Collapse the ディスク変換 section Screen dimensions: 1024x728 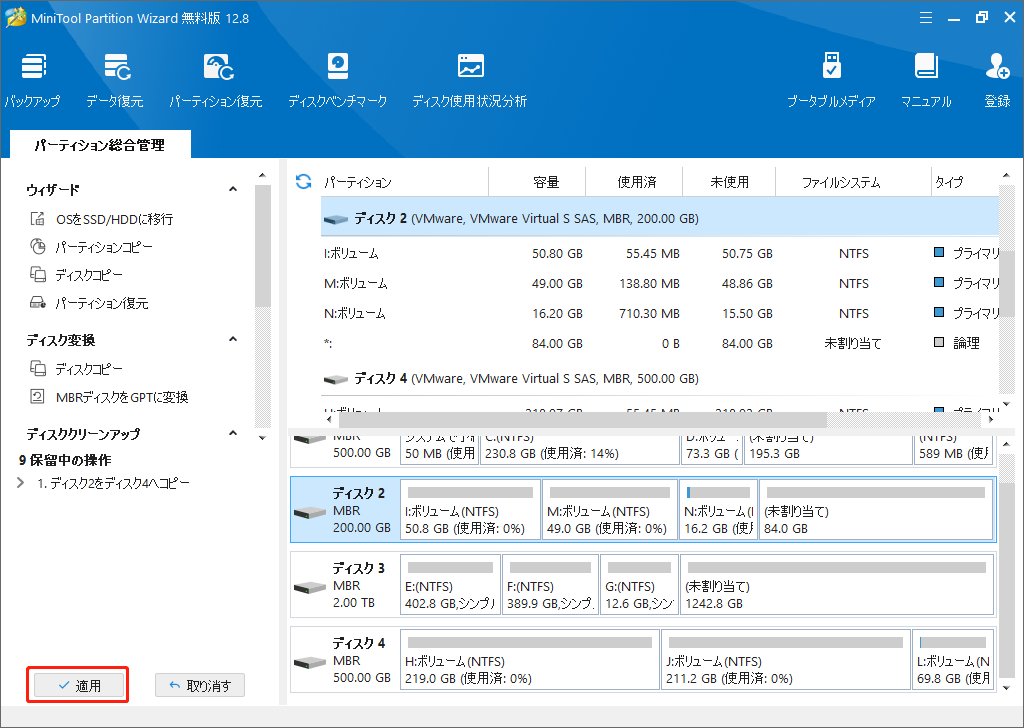click(232, 339)
